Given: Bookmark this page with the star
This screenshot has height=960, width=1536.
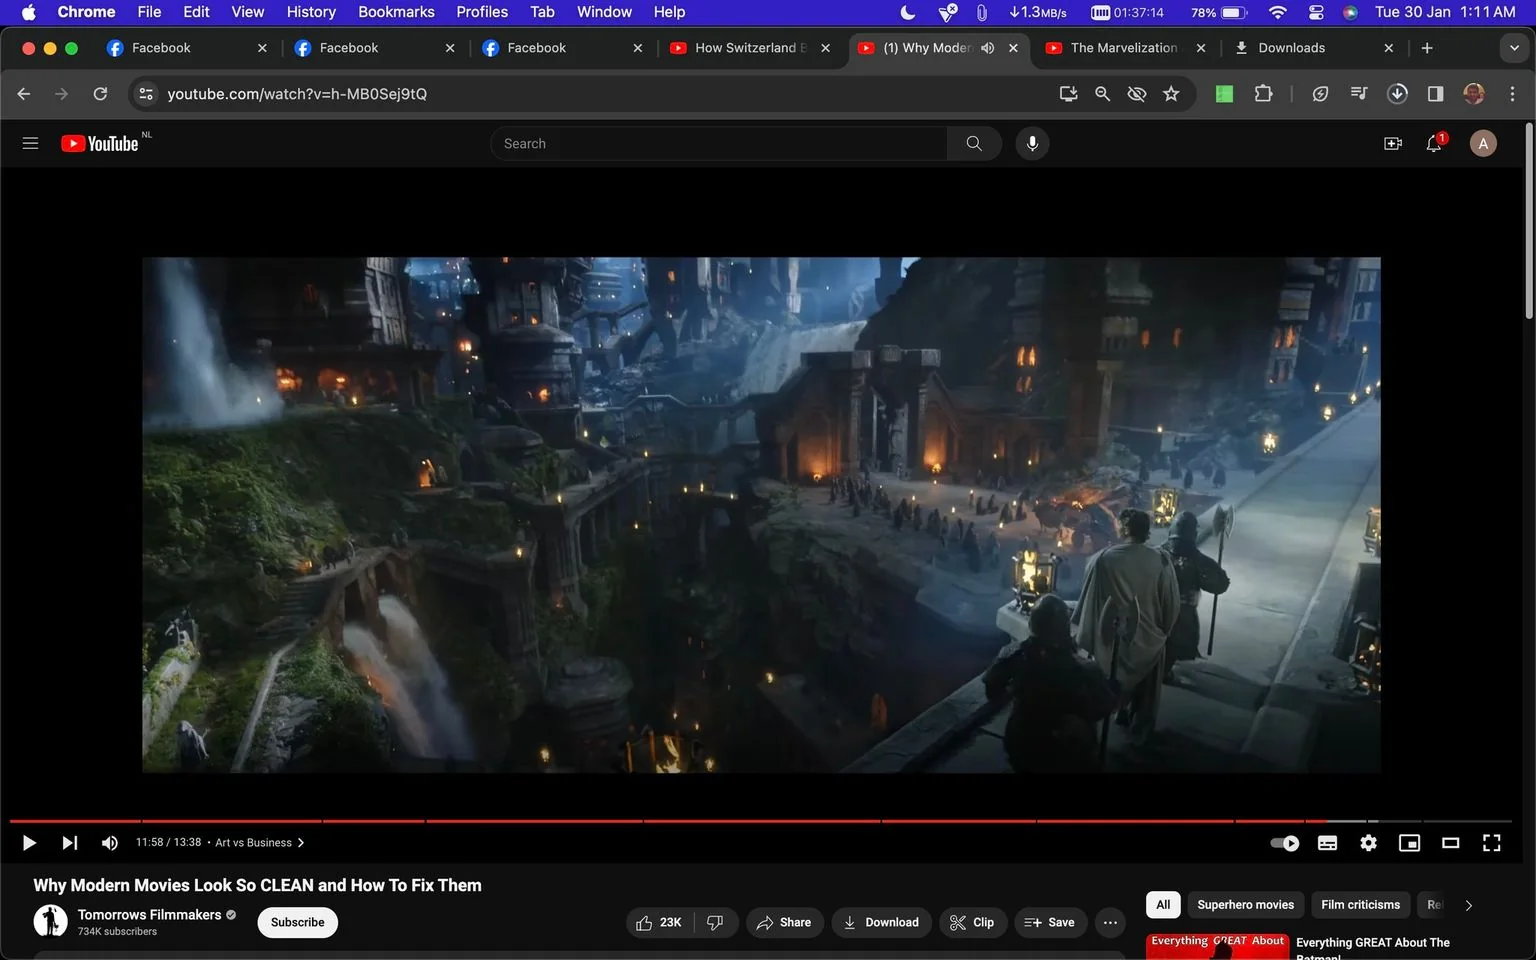Looking at the screenshot, I should click(x=1171, y=94).
